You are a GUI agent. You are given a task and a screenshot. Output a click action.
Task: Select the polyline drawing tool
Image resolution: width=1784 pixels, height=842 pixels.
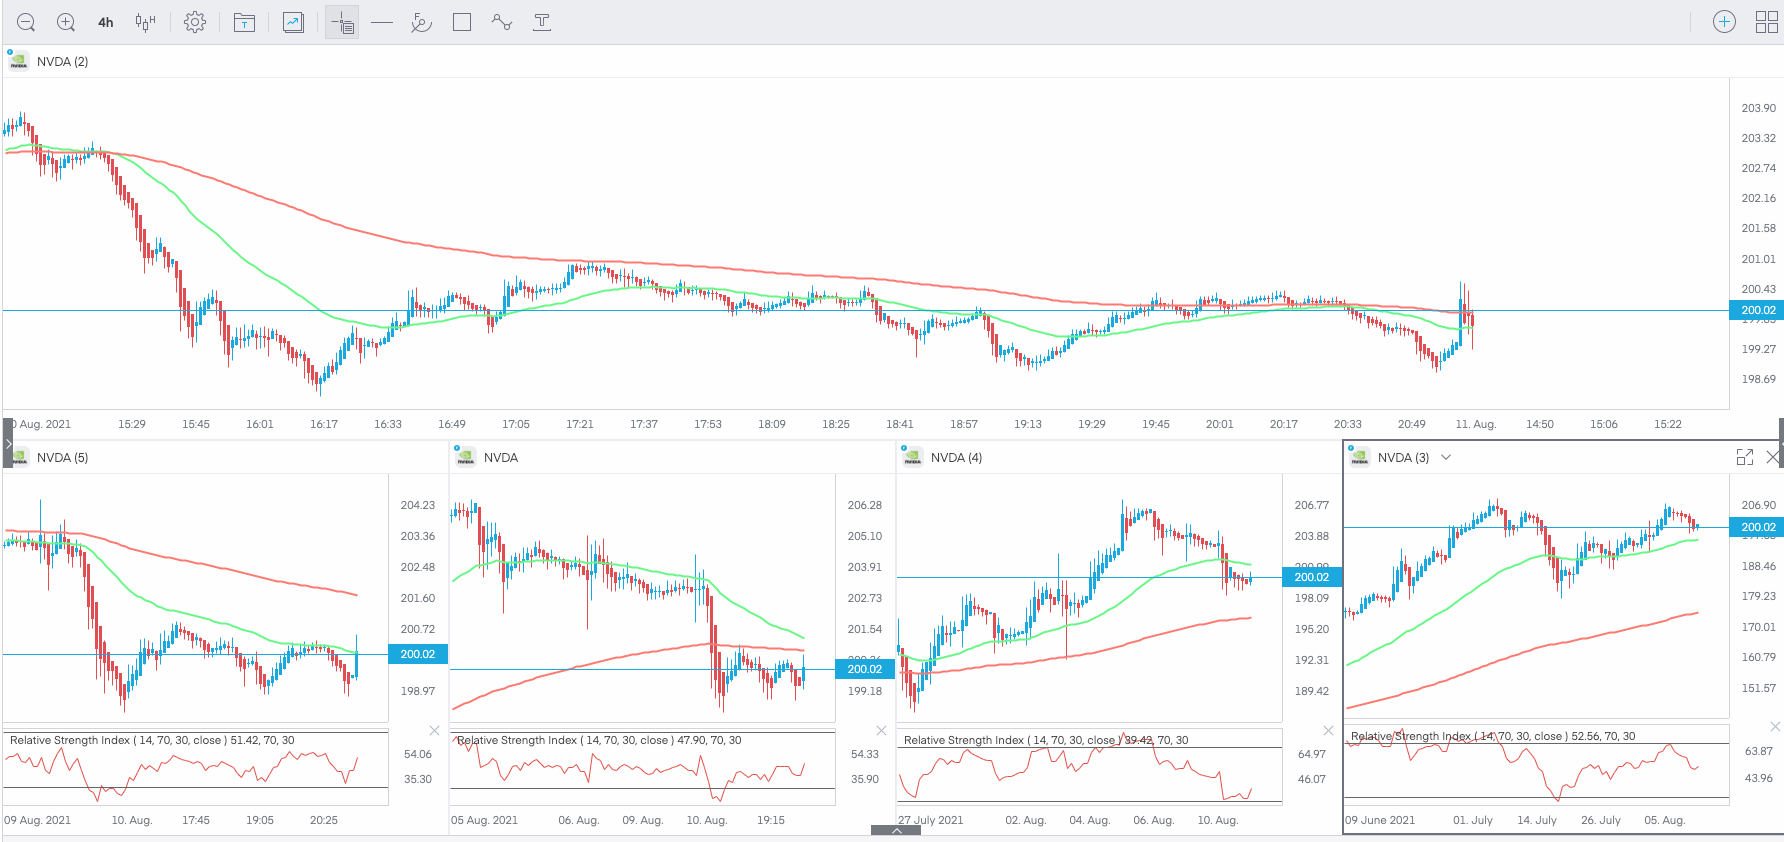[502, 22]
